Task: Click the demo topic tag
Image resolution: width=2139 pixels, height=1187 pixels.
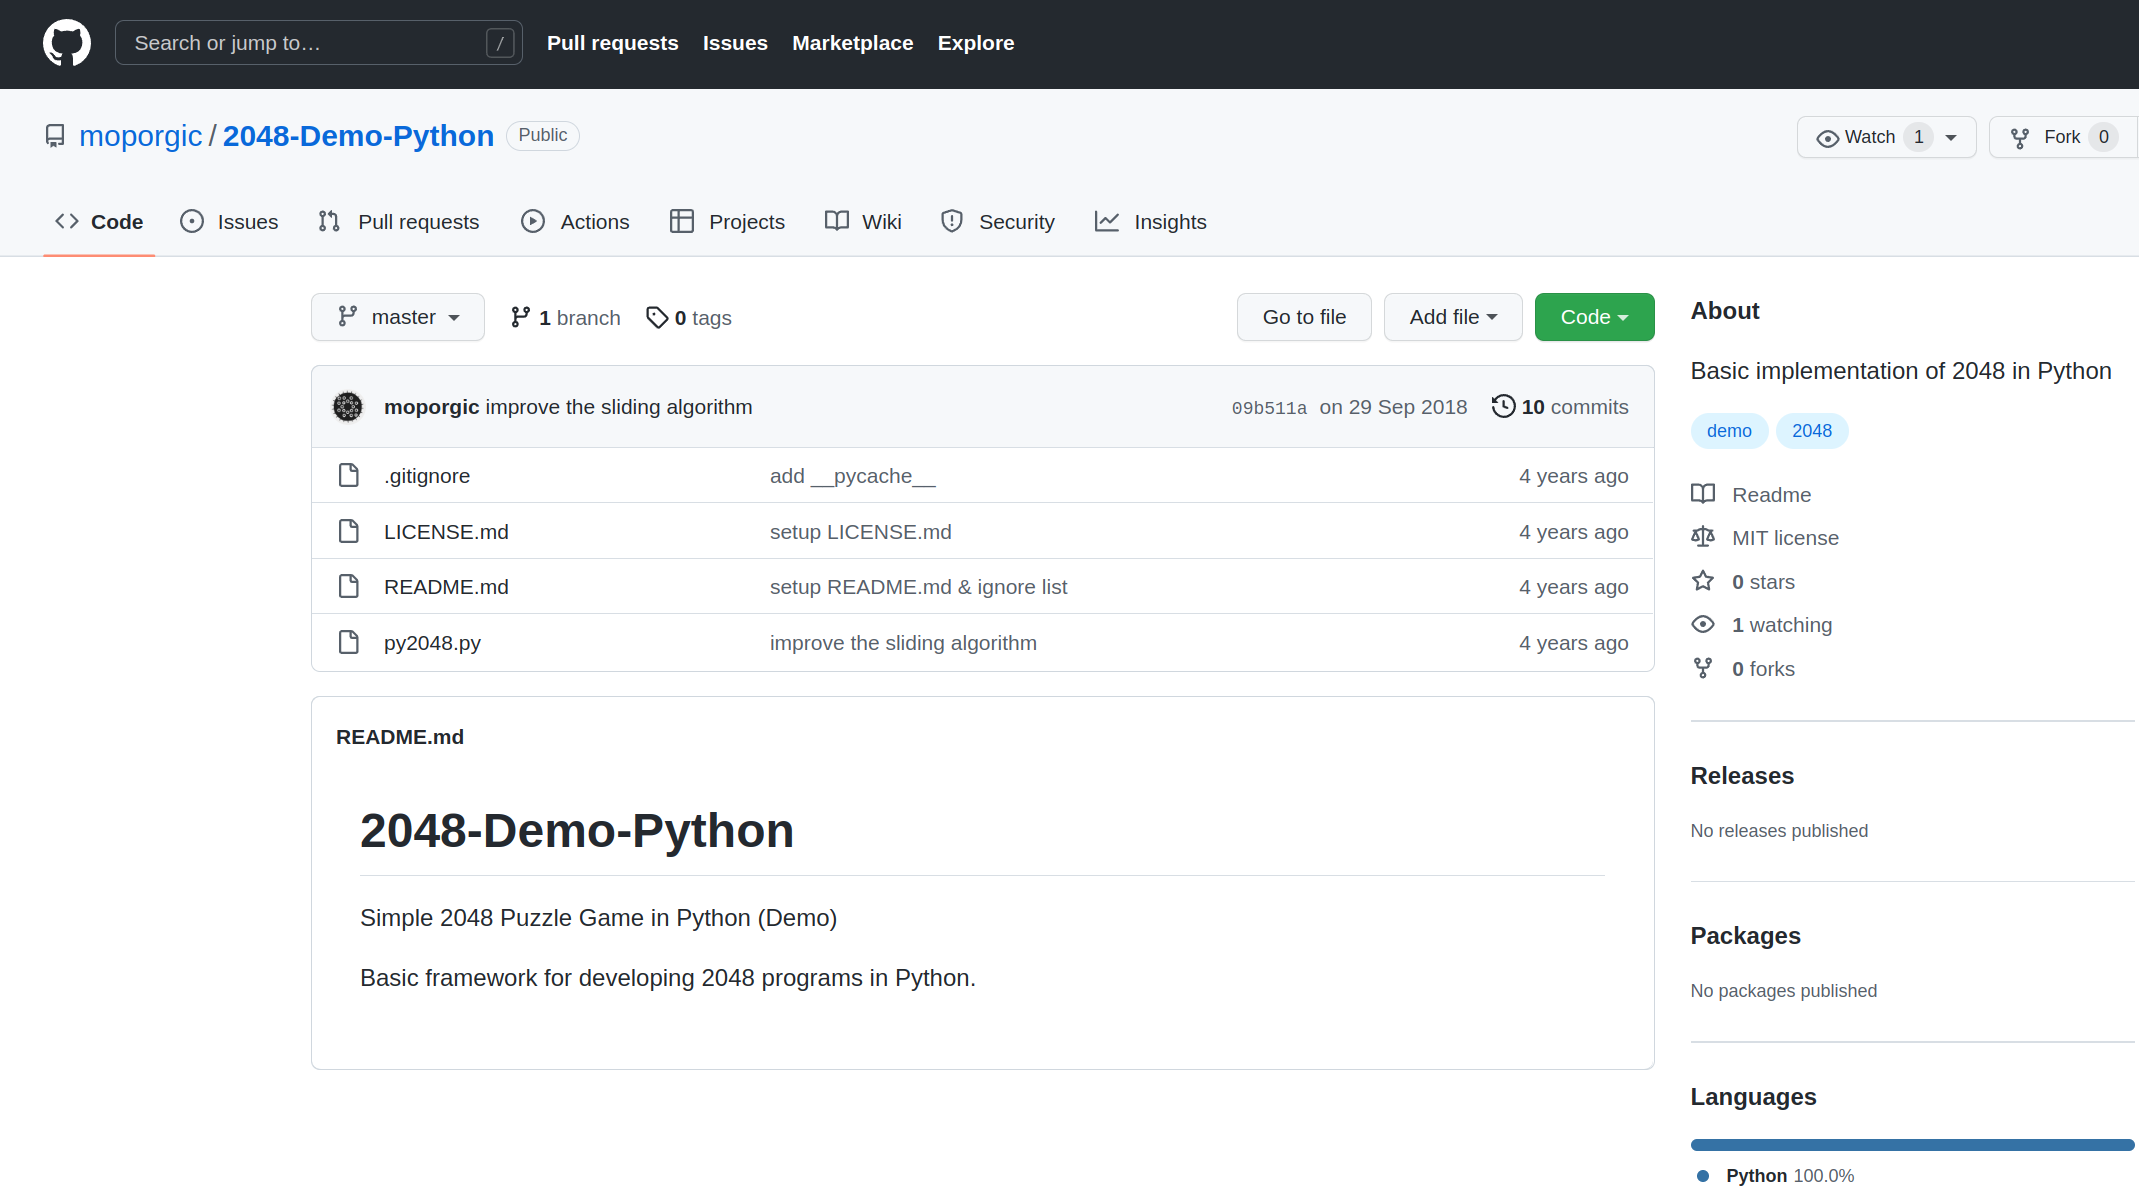Action: [x=1729, y=431]
